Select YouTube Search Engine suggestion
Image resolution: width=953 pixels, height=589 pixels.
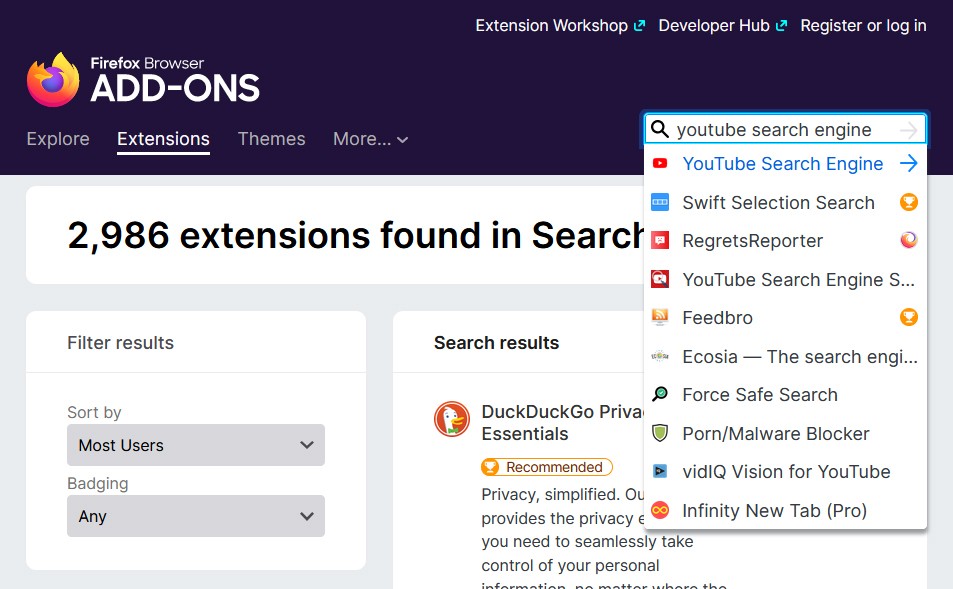pyautogui.click(x=785, y=164)
